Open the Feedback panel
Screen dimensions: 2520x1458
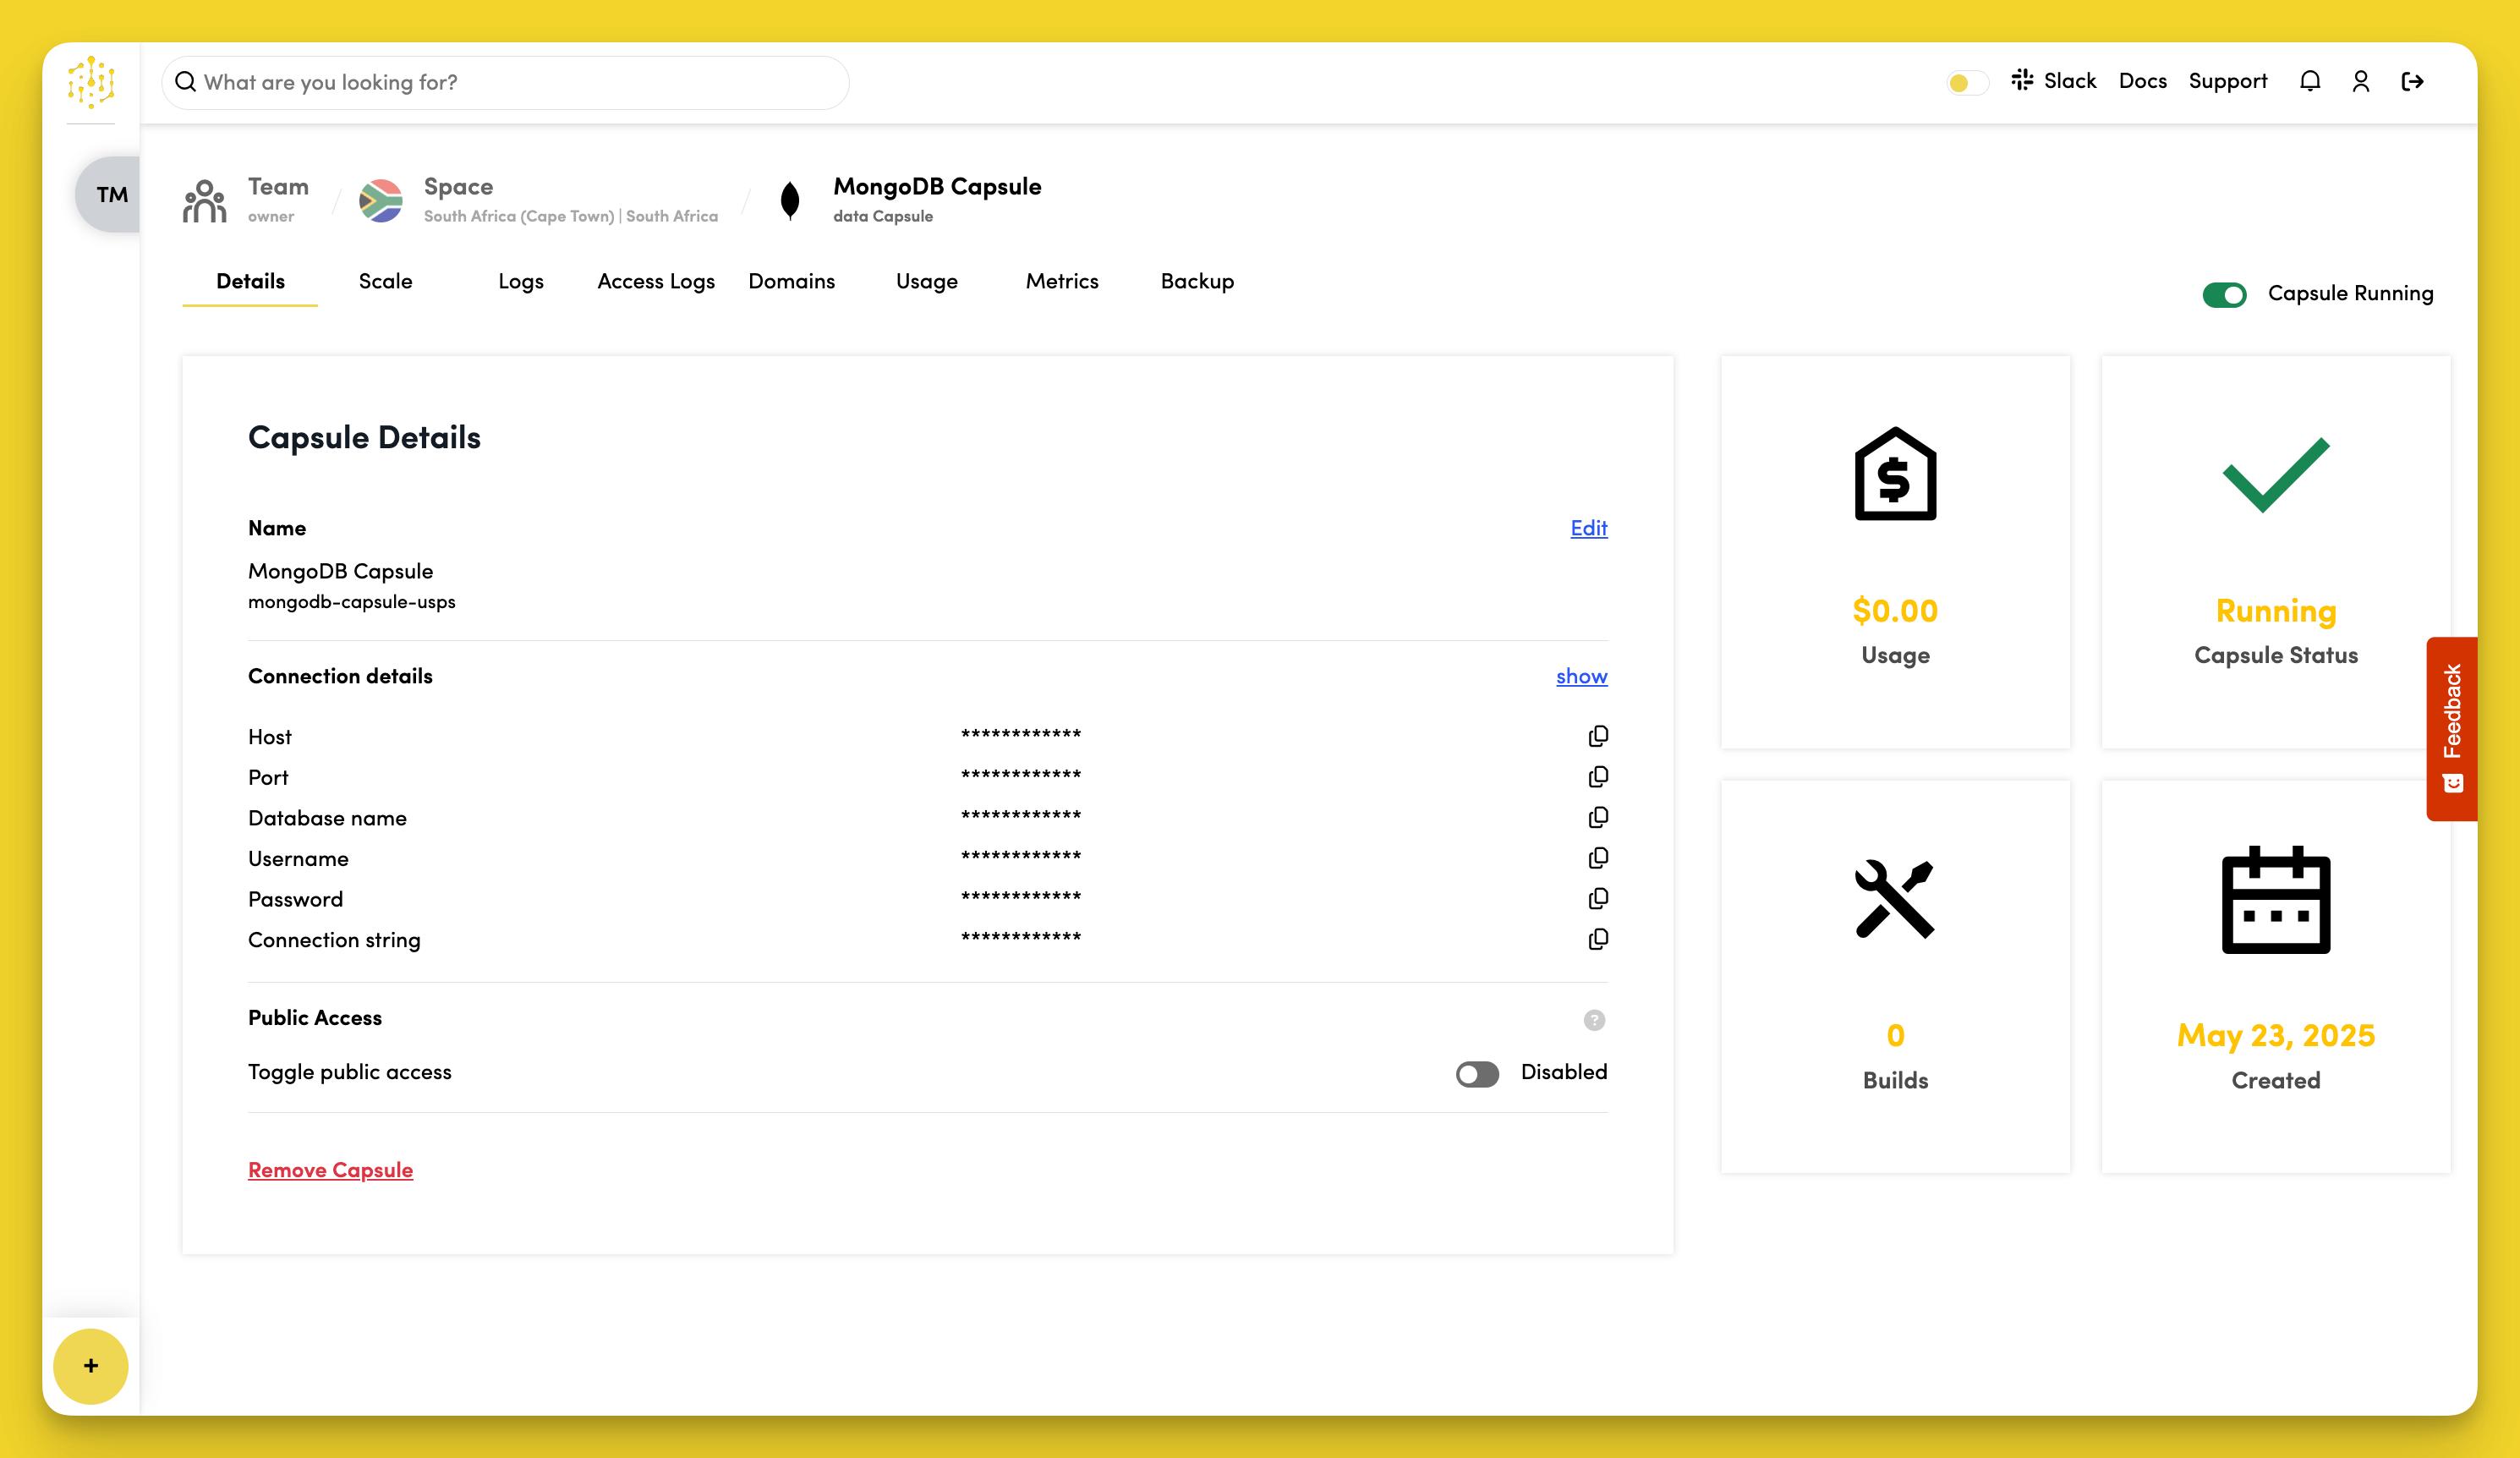coord(2451,727)
